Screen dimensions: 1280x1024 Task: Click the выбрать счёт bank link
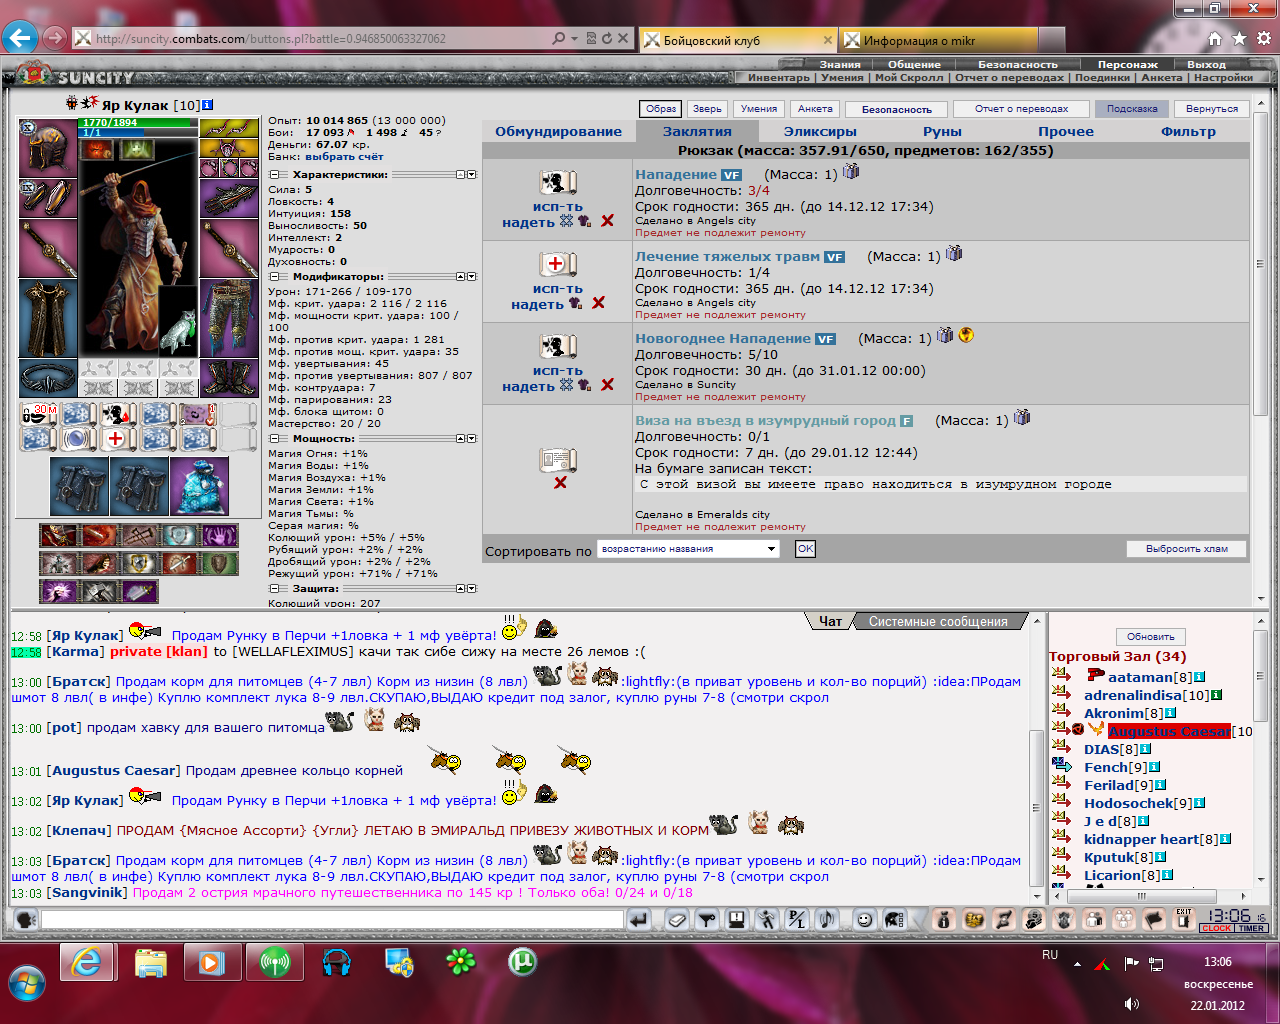coord(344,157)
